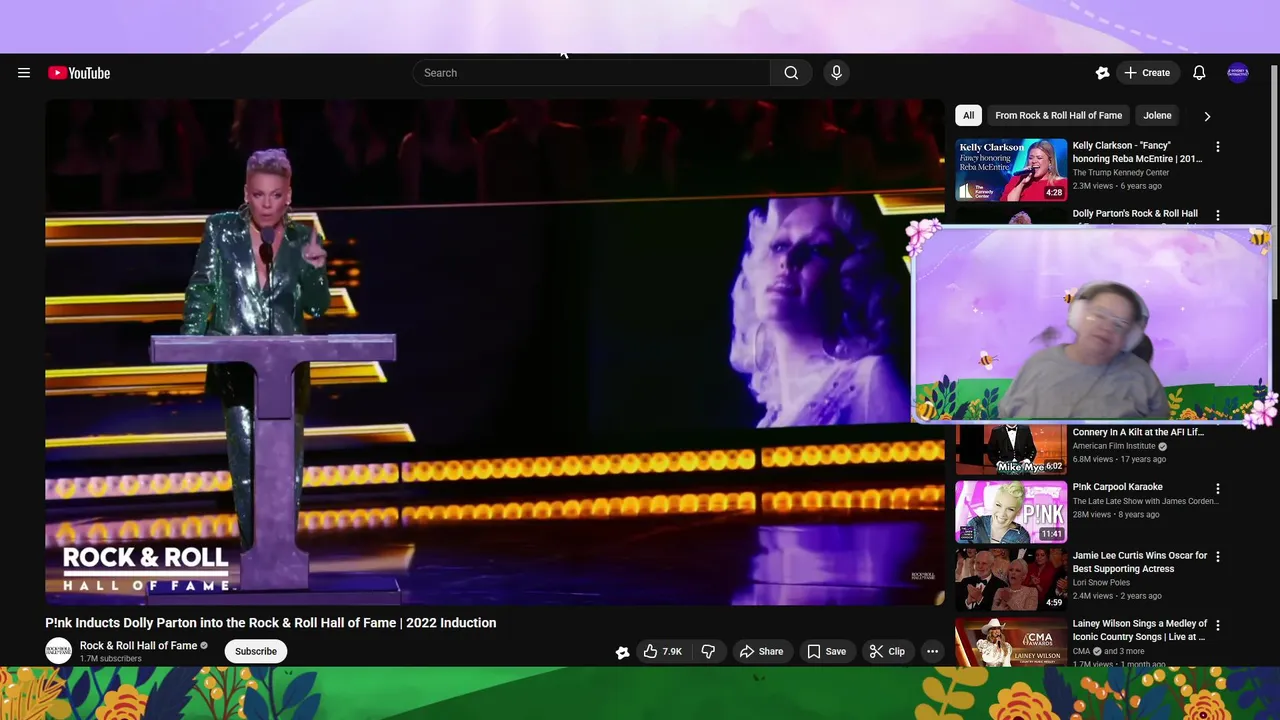Click 'The Trump Kennedy Center' channel name
This screenshot has height=720, width=1280.
[x=1121, y=173]
